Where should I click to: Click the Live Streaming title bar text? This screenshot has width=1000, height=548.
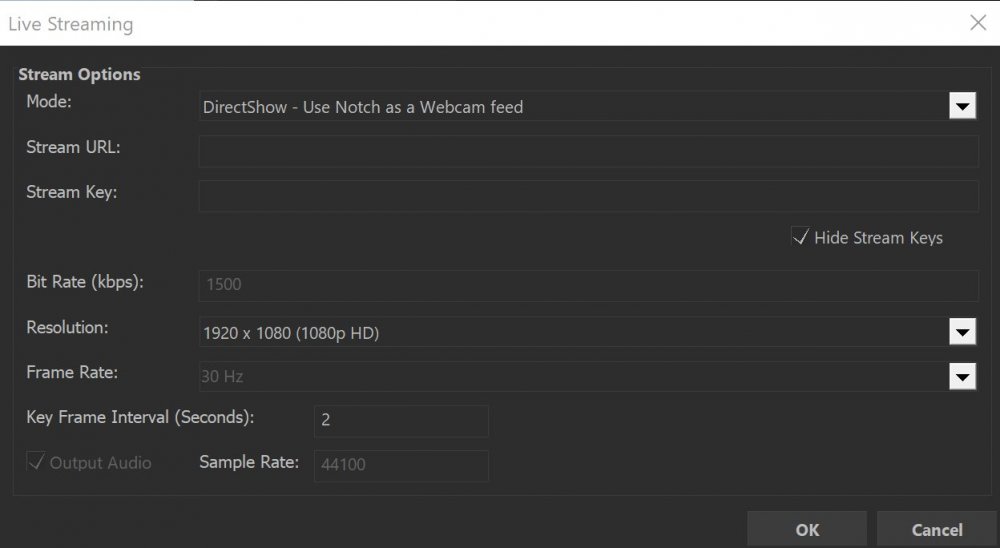tap(70, 24)
